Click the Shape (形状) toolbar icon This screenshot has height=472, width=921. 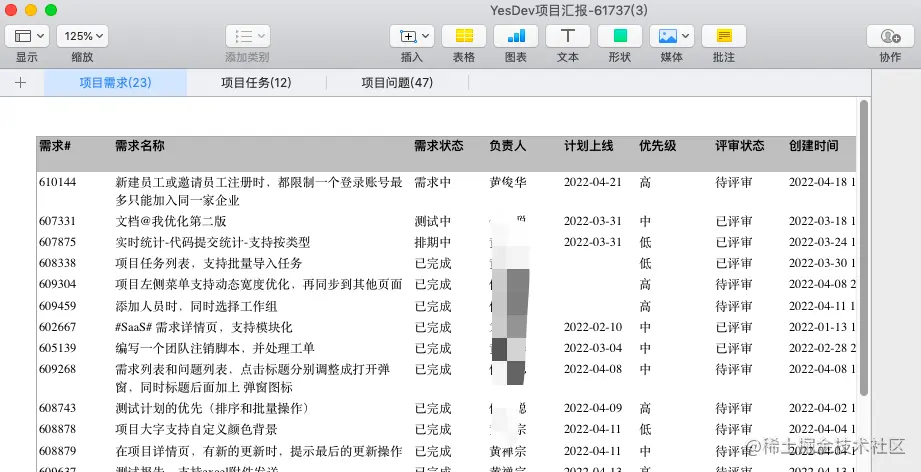(620, 36)
